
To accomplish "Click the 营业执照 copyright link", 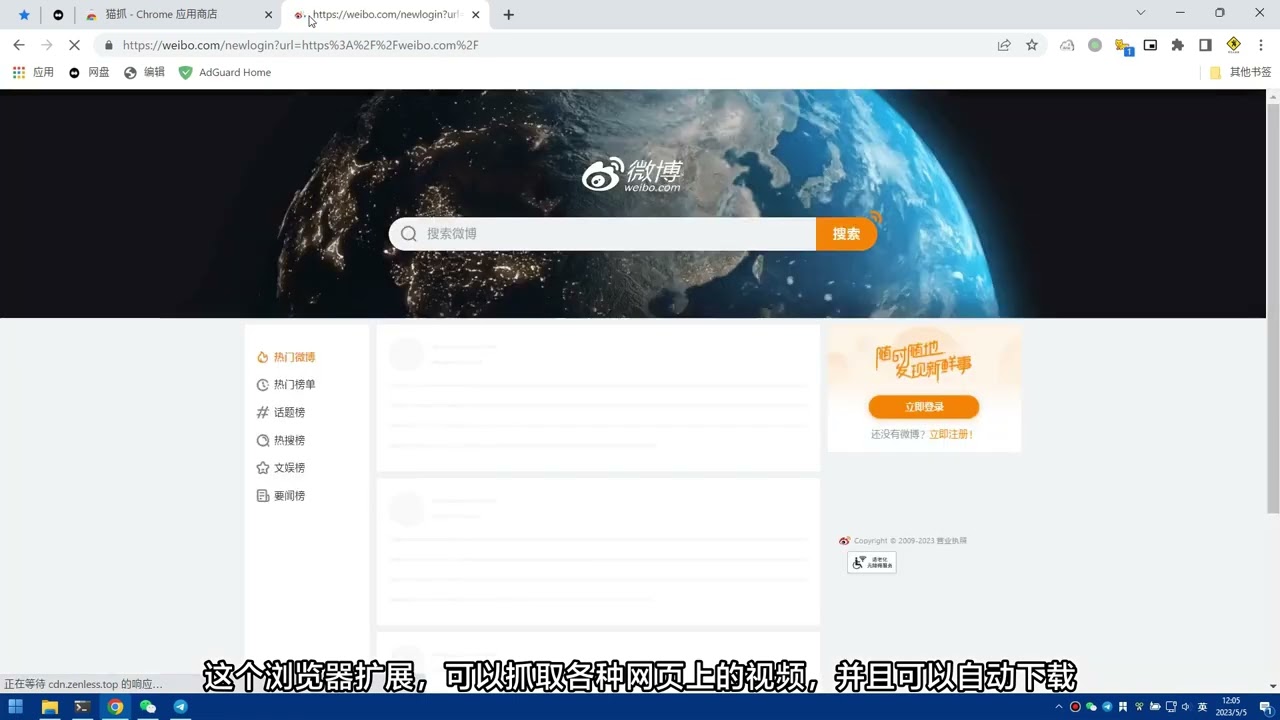I will click(950, 541).
